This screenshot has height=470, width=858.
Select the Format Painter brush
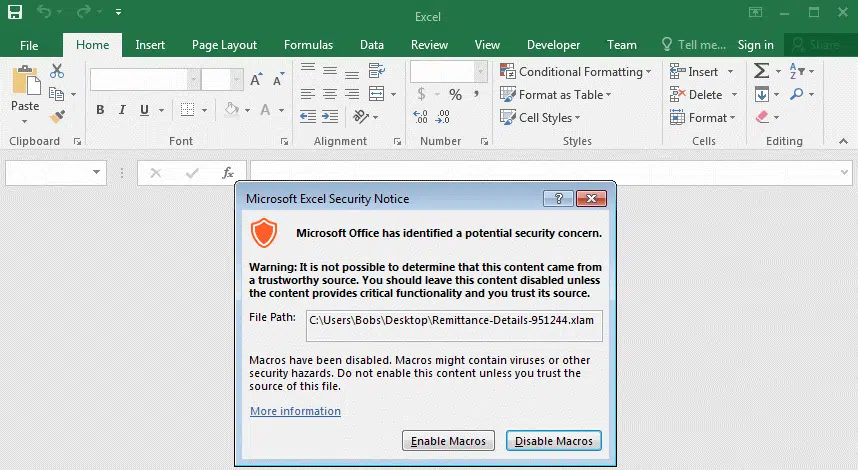coord(57,116)
